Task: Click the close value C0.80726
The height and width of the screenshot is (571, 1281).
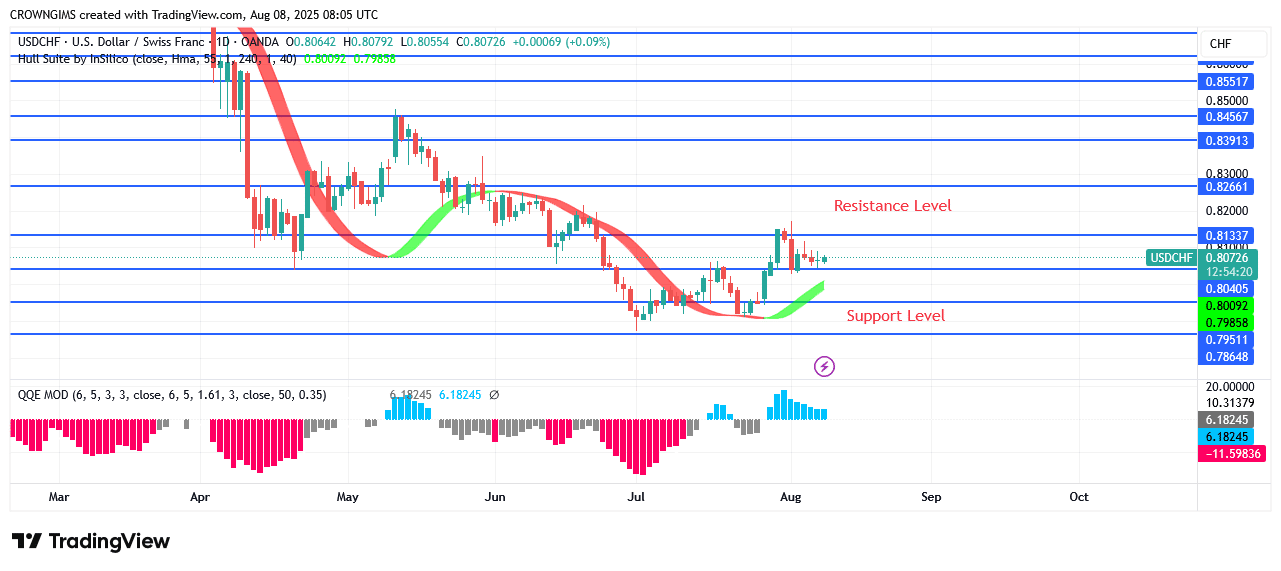Action: [482, 42]
